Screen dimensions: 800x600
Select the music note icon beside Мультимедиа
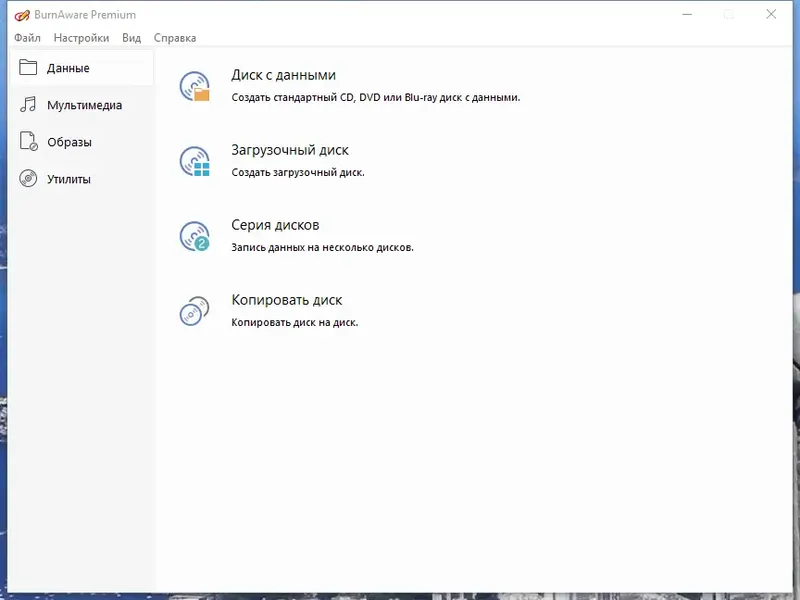[31, 104]
